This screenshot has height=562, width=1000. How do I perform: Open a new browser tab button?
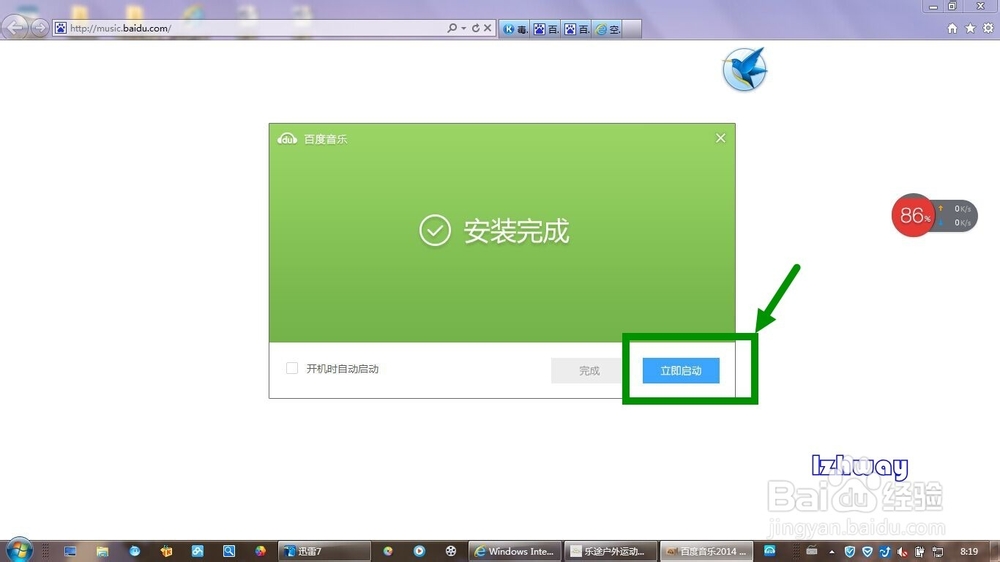[631, 29]
